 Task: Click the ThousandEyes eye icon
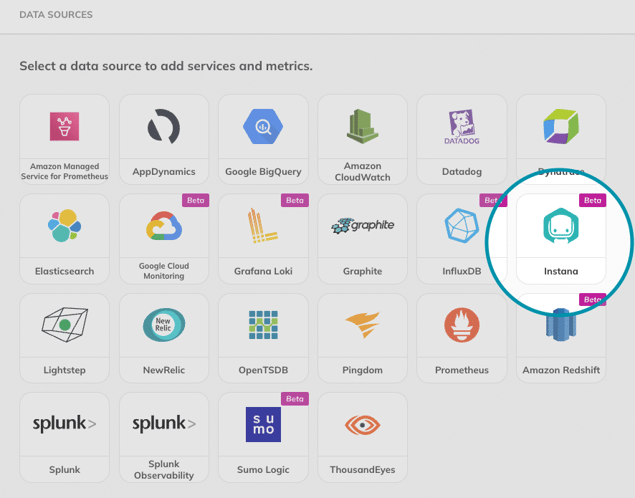pos(362,425)
